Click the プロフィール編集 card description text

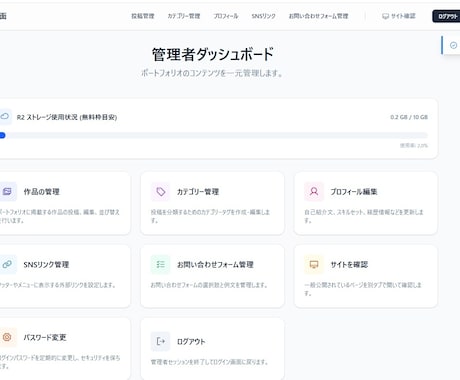[x=364, y=216]
